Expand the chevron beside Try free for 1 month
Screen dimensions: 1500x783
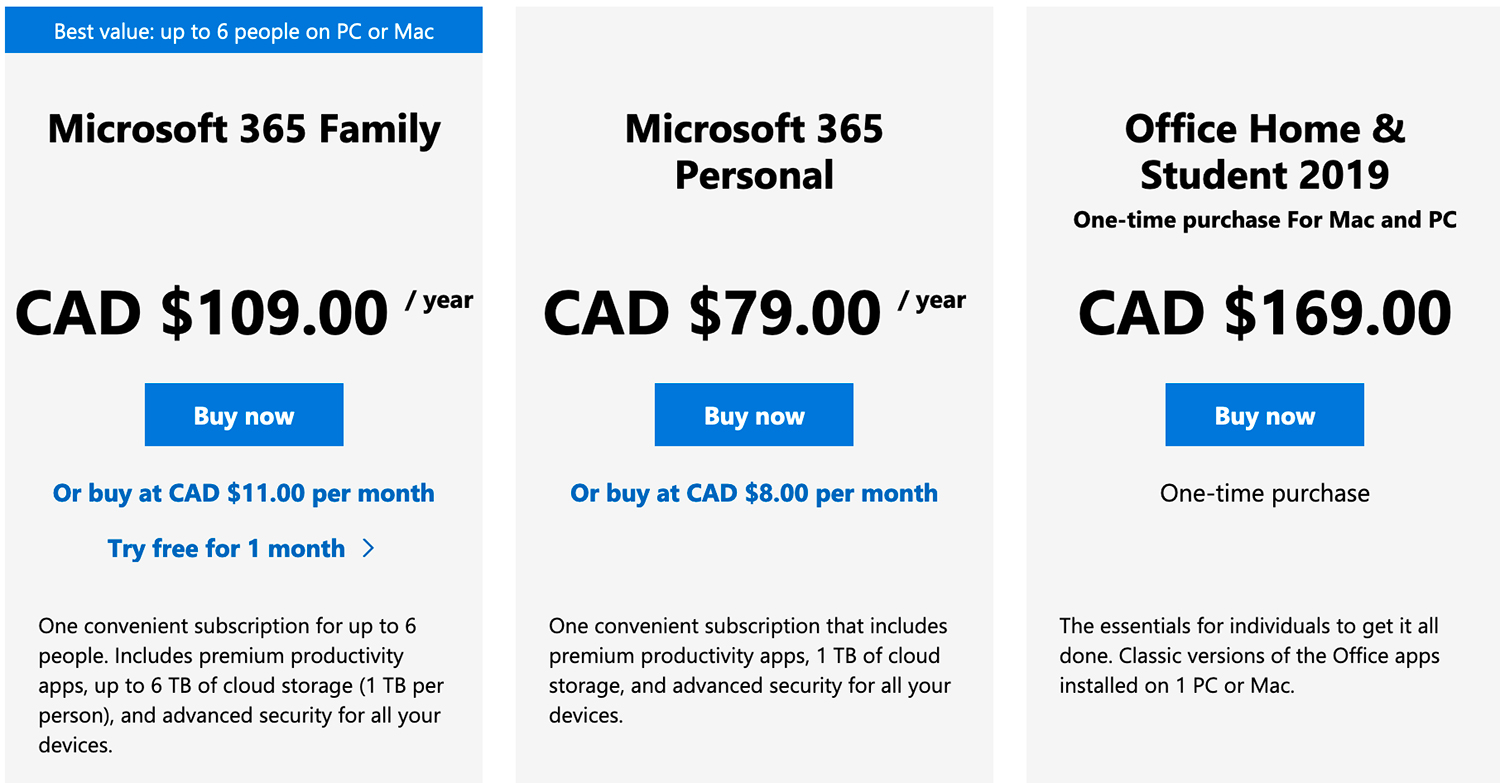coord(367,548)
